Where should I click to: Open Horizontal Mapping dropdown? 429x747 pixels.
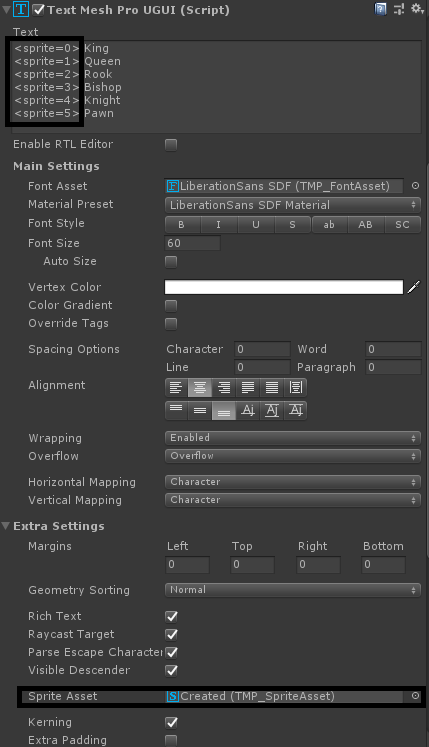pos(293,482)
